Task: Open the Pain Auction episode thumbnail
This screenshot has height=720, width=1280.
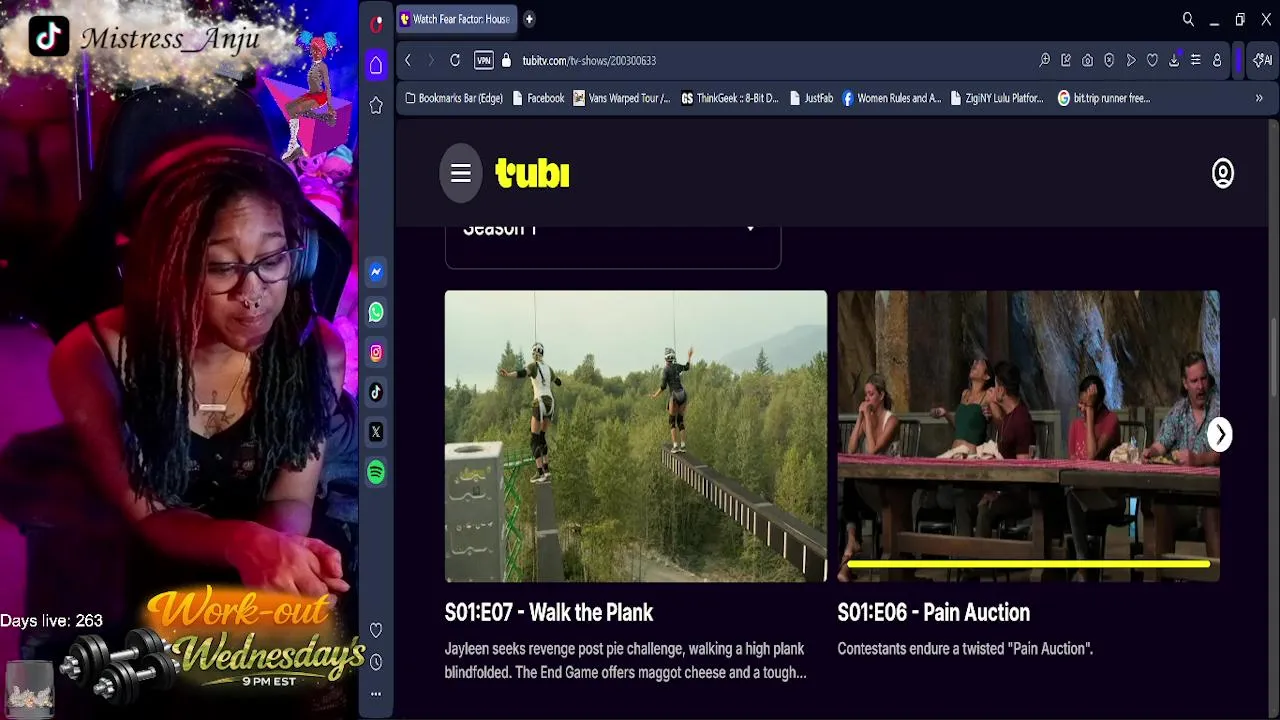Action: [1028, 436]
